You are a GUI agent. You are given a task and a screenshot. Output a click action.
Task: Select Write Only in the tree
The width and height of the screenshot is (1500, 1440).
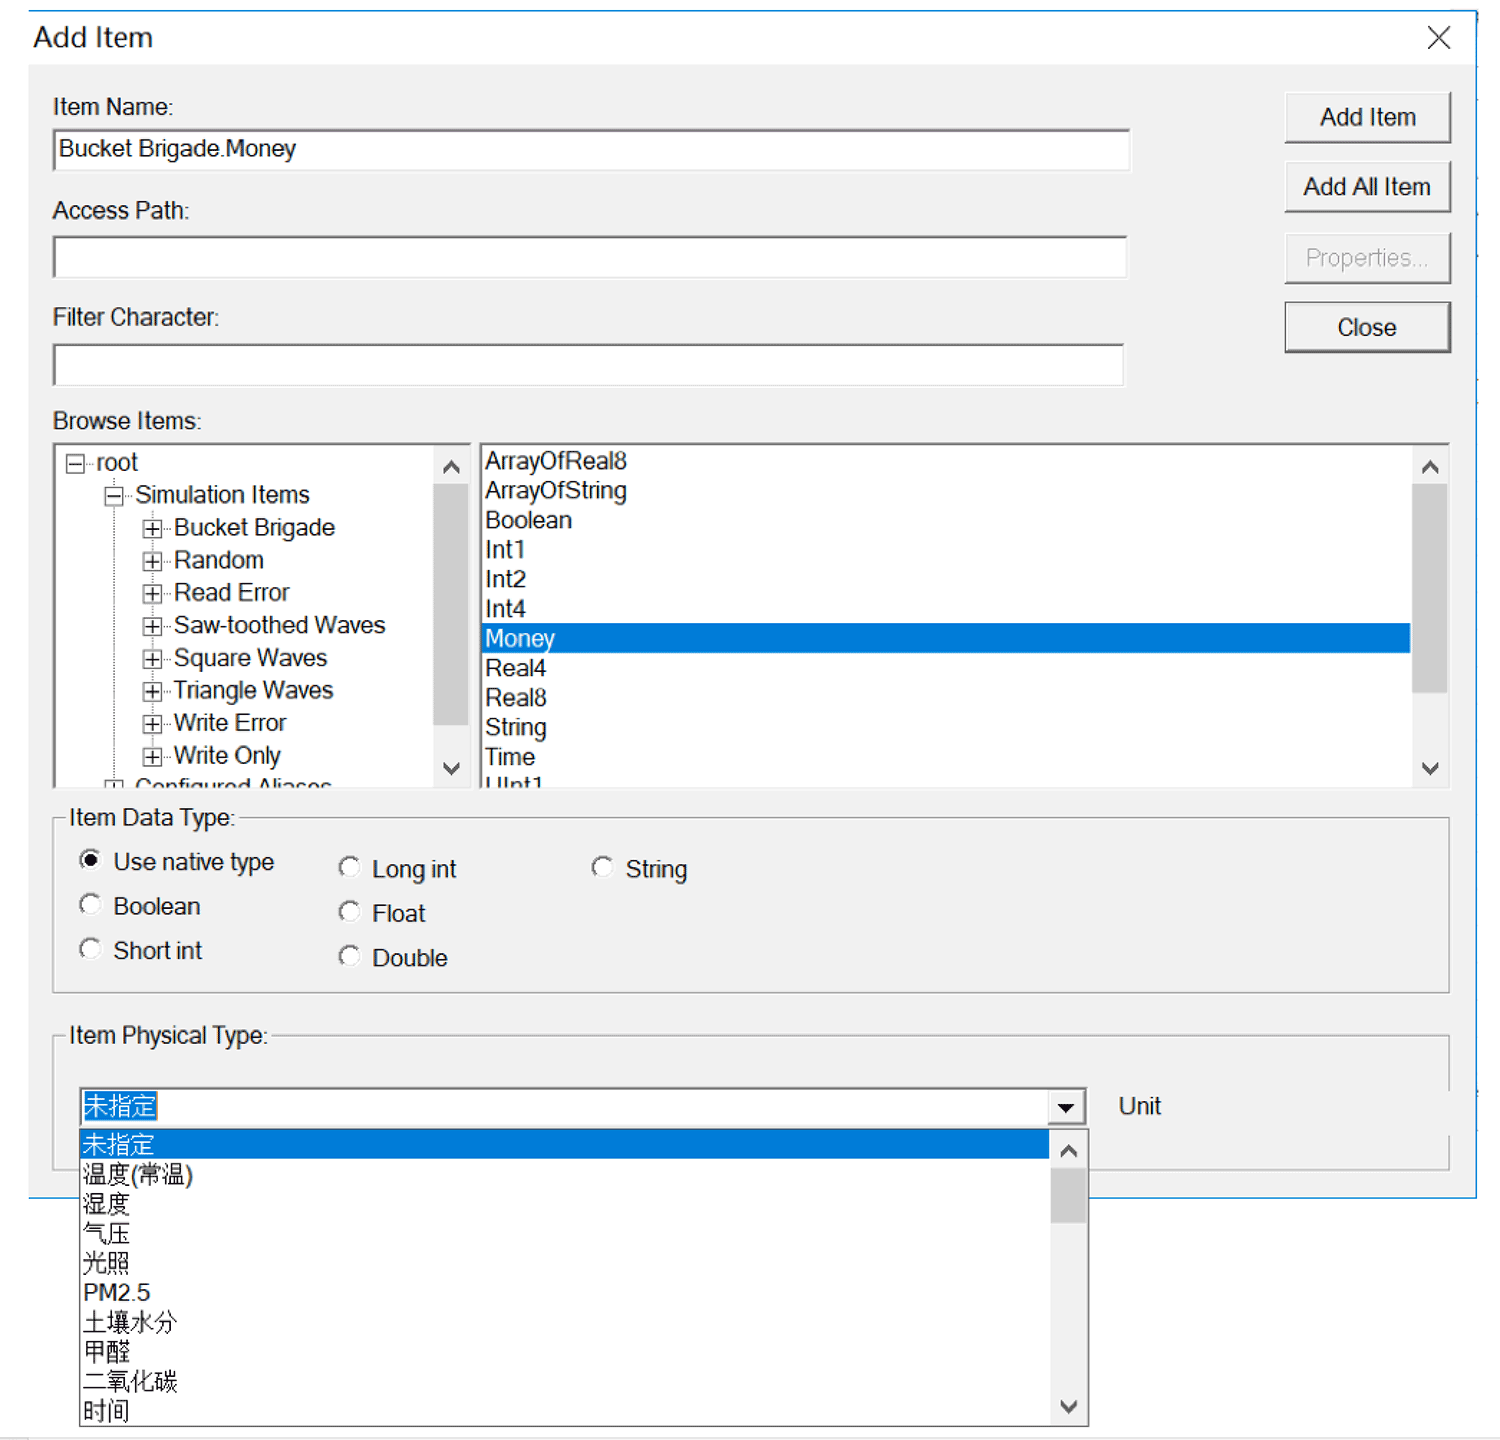click(x=227, y=756)
